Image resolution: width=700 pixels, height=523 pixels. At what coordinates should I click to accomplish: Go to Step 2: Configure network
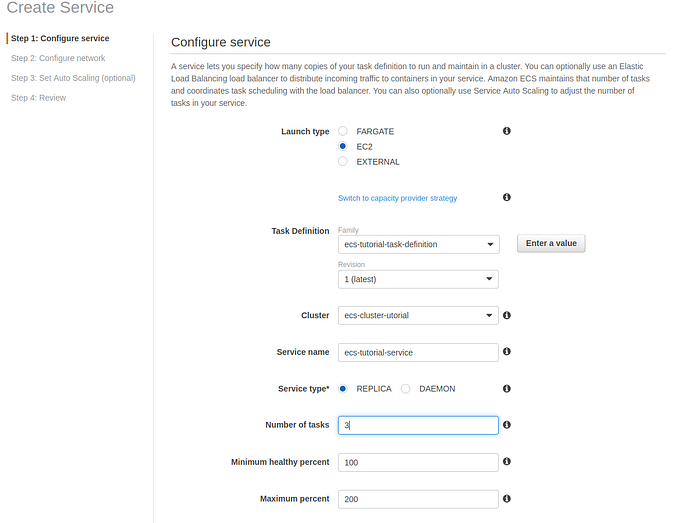point(58,58)
